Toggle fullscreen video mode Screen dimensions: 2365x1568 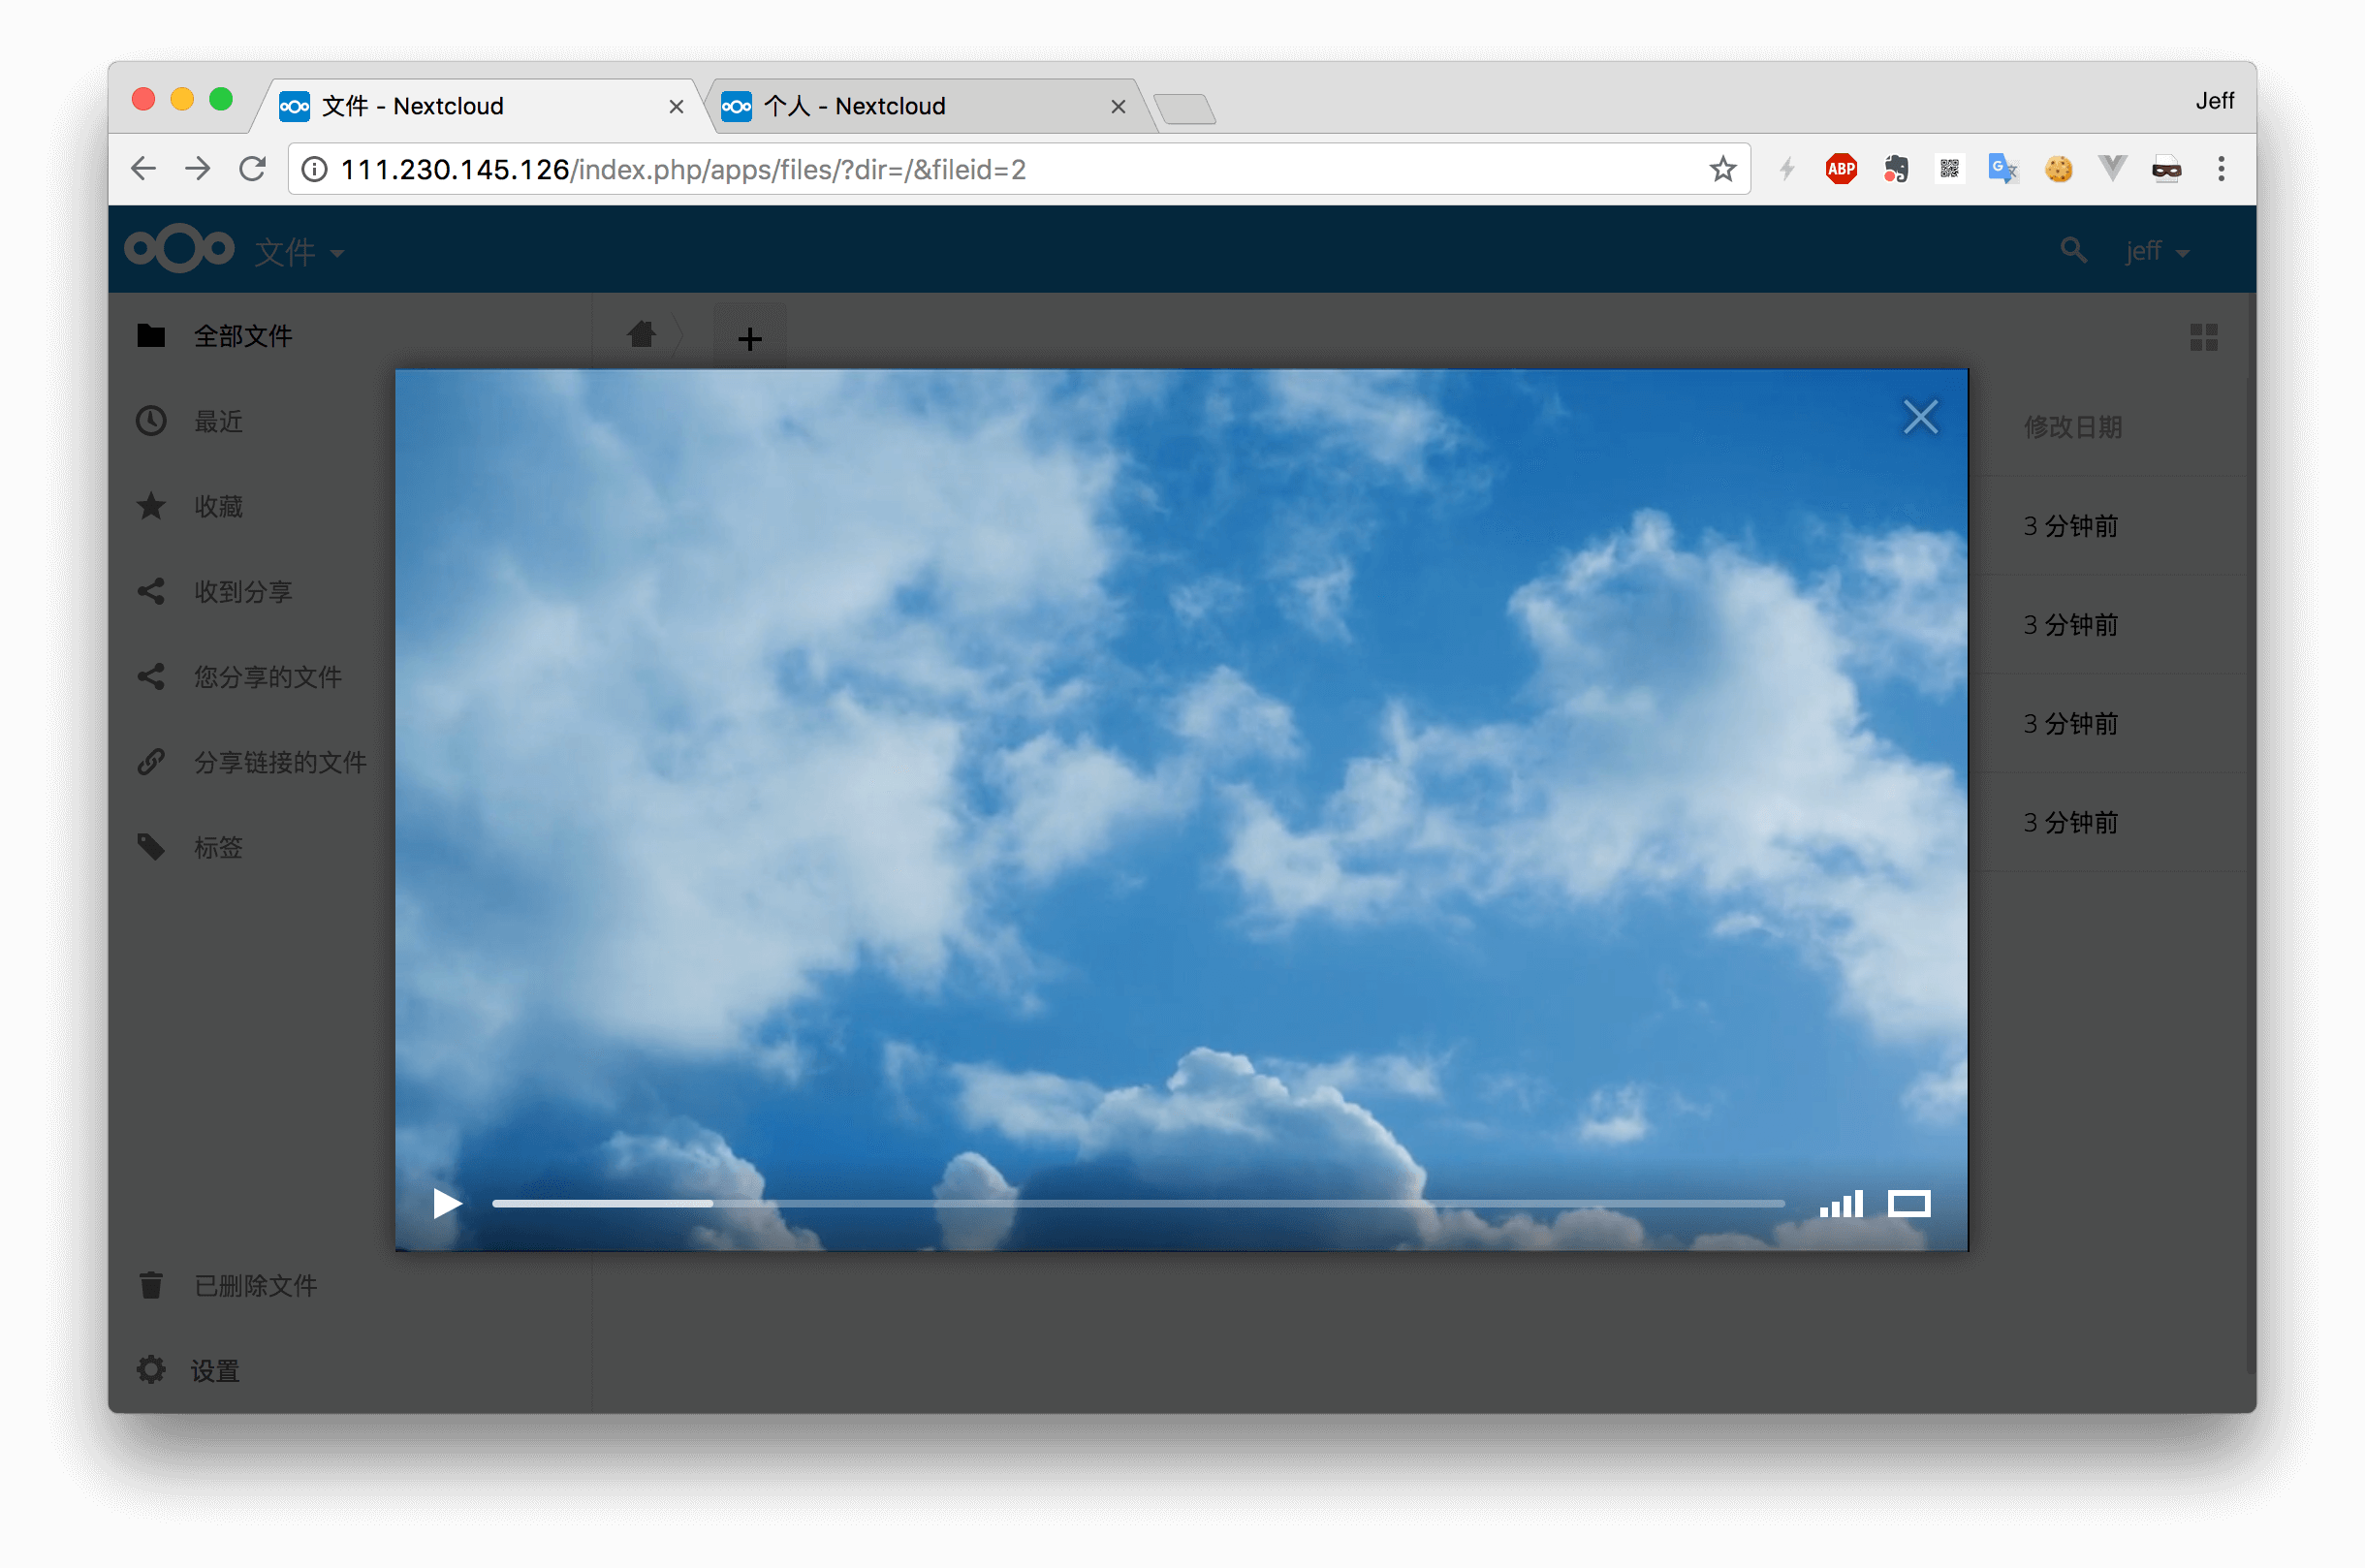coord(1908,1203)
